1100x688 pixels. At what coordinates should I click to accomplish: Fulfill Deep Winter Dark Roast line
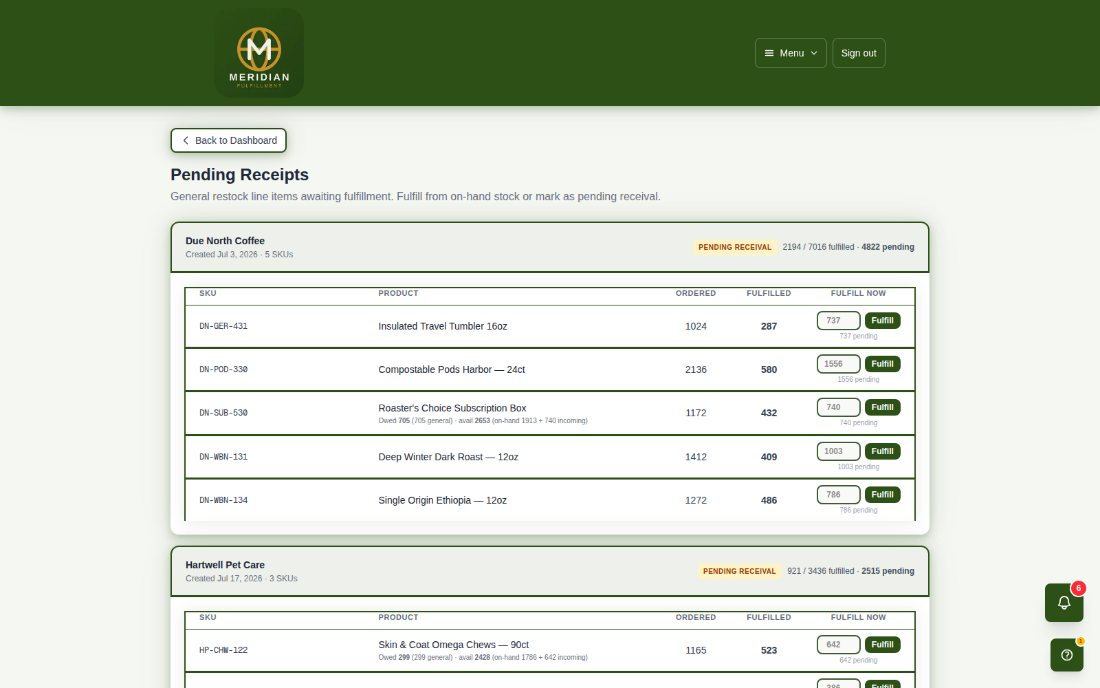tap(882, 451)
